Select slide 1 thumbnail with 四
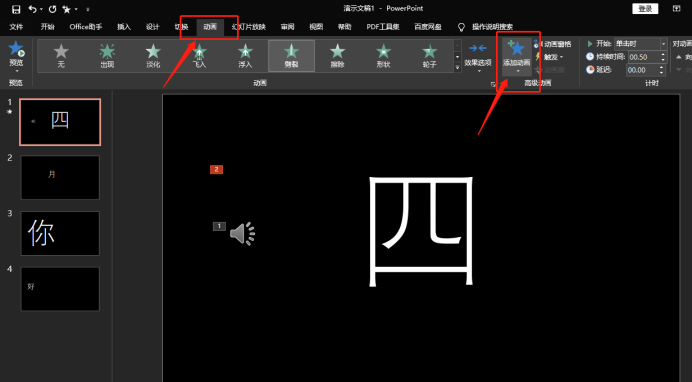692x382 pixels. (x=60, y=122)
